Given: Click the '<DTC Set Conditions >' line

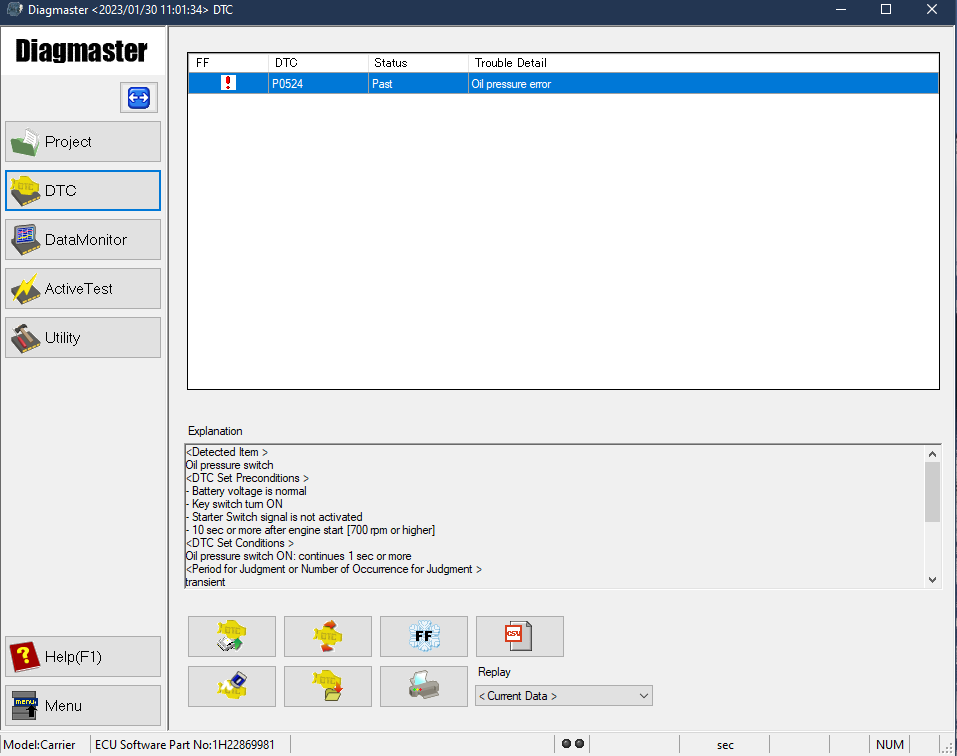Looking at the screenshot, I should coord(240,543).
